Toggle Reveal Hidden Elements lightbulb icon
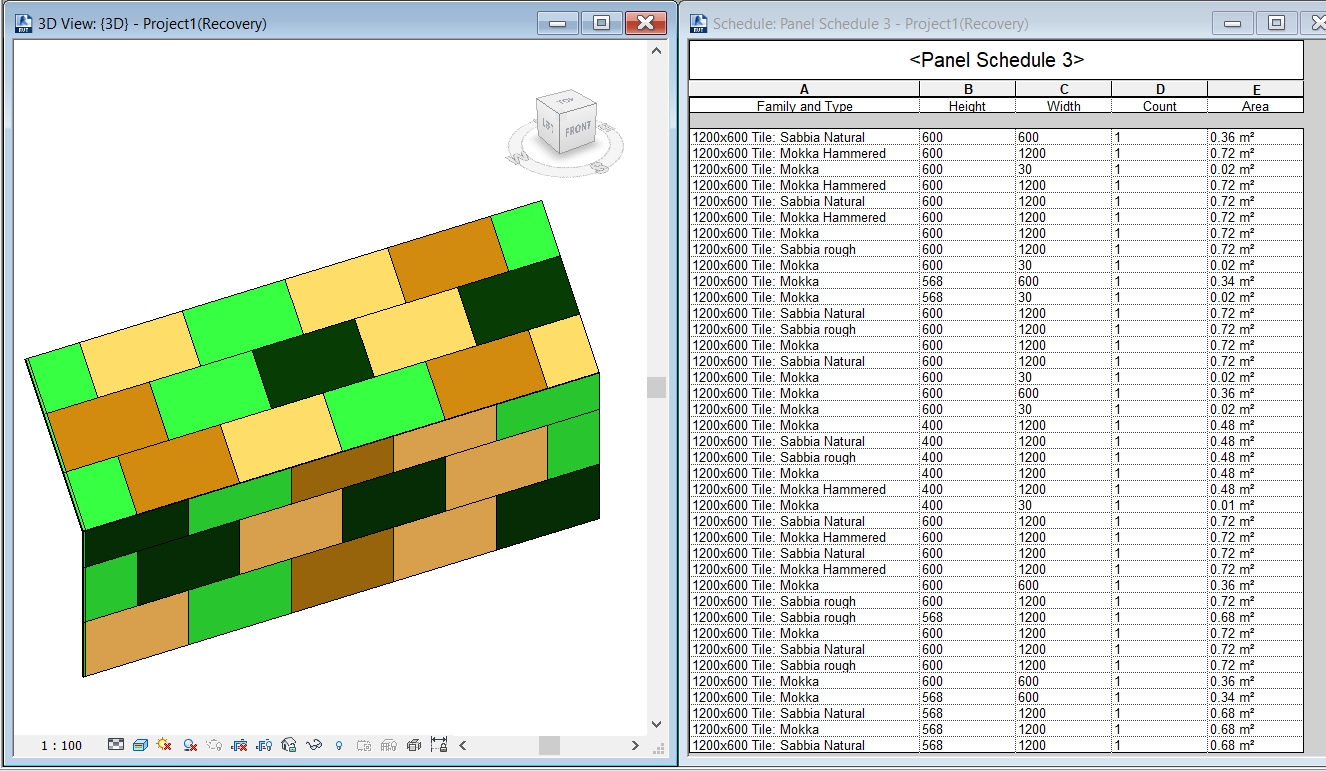The image size is (1326, 771). tap(339, 745)
